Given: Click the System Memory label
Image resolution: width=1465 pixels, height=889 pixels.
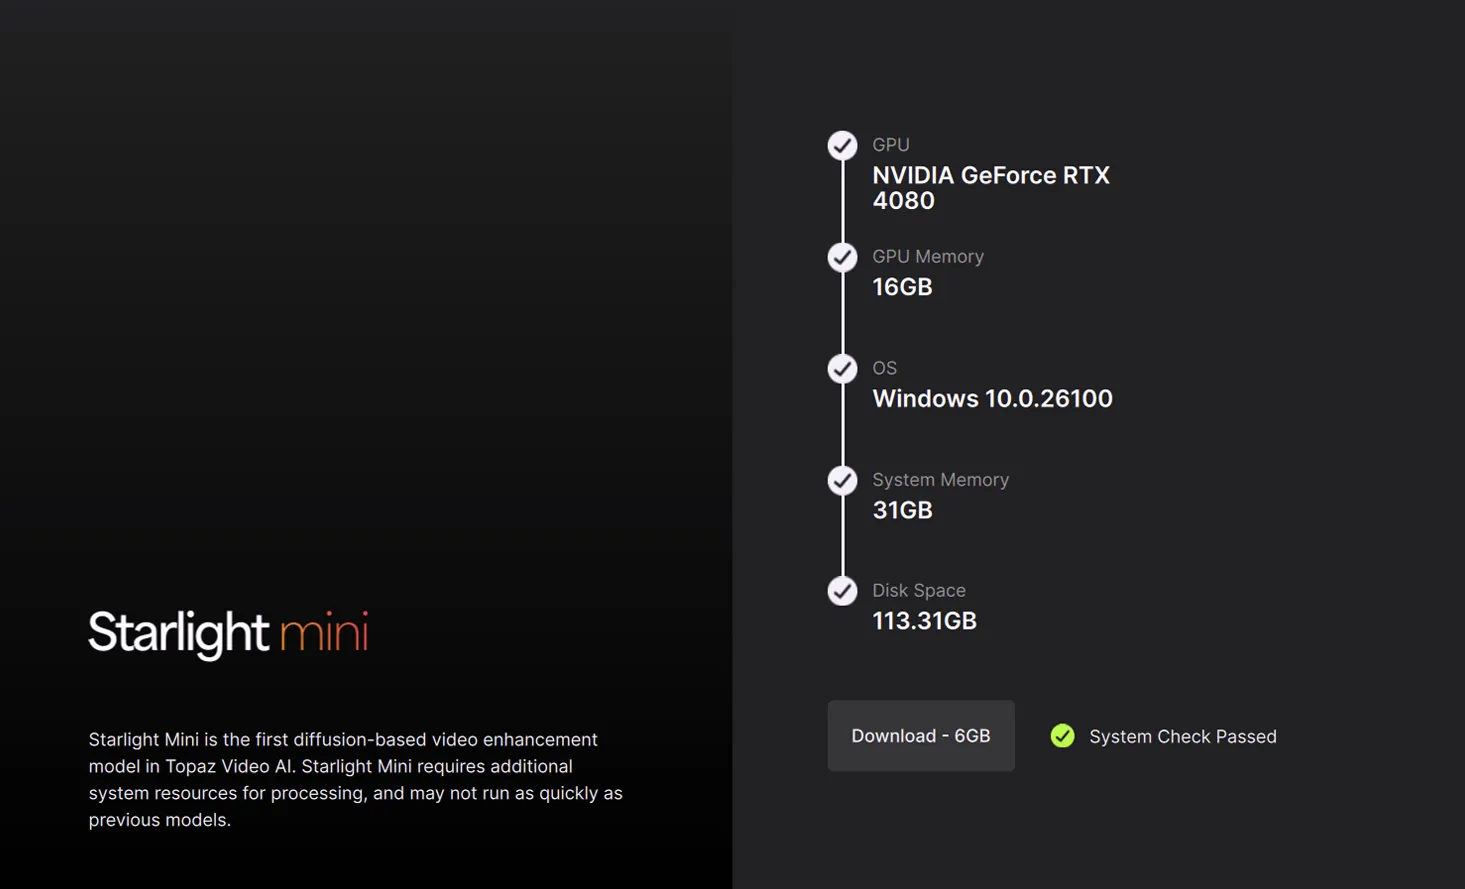Looking at the screenshot, I should [940, 480].
